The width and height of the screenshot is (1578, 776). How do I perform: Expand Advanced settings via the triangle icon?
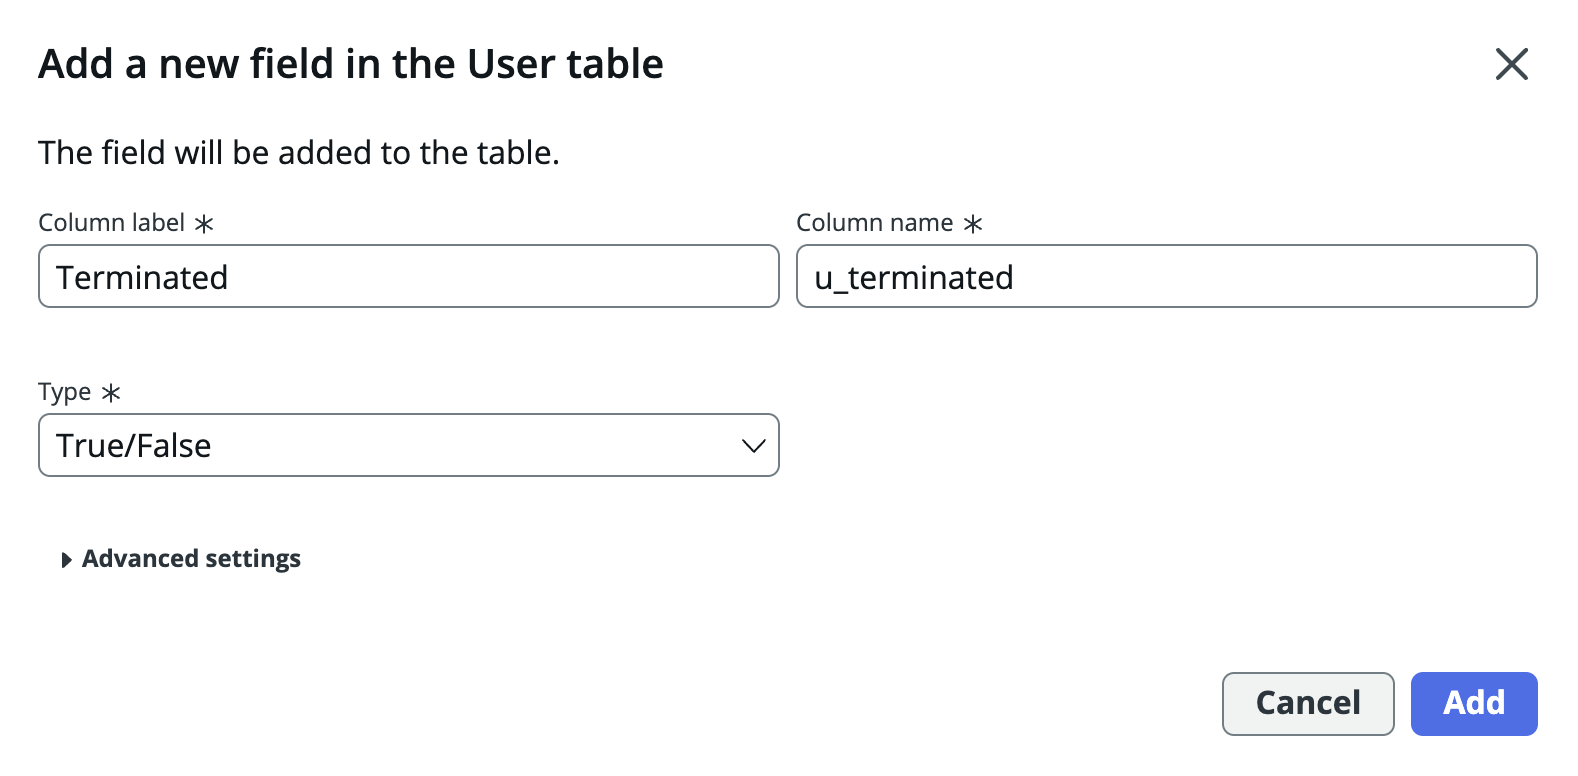[66, 560]
